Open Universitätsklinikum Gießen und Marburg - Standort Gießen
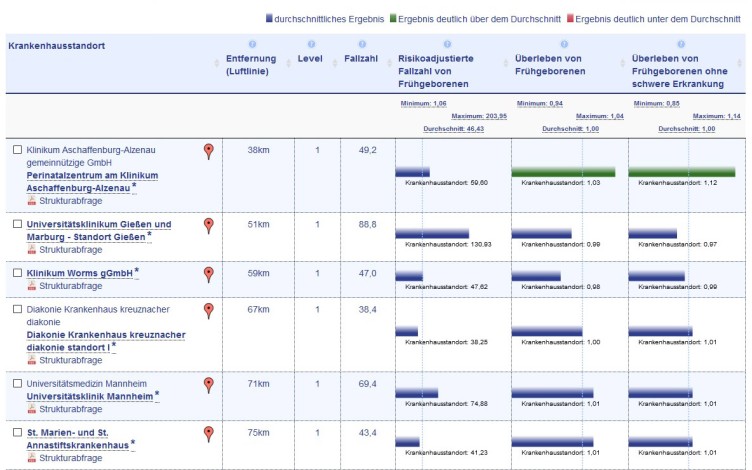 99,231
